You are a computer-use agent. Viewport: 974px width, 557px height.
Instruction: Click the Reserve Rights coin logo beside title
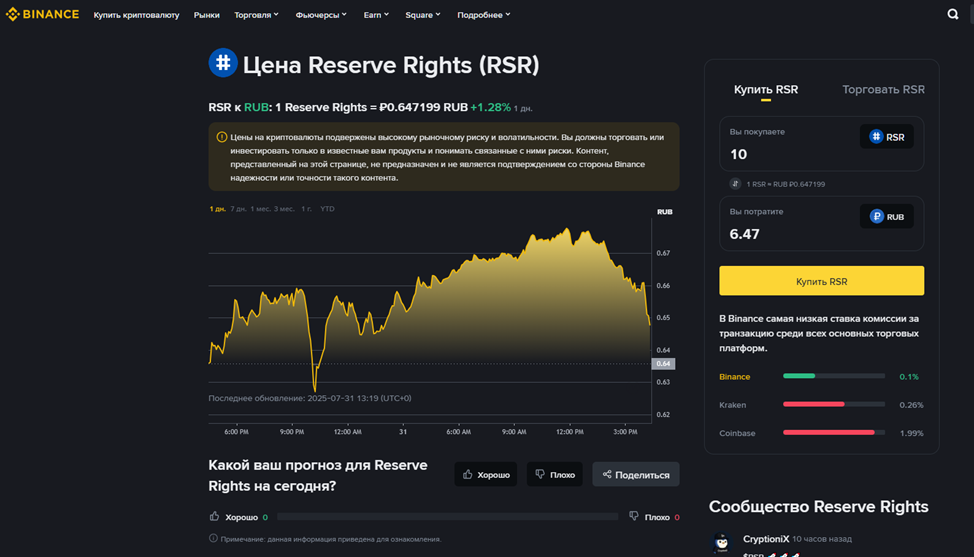(x=223, y=63)
